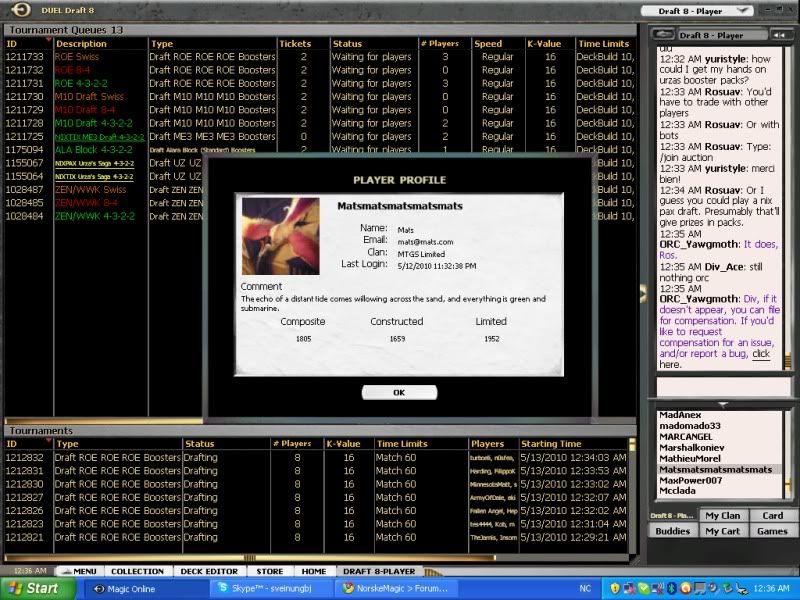
Task: Select the Games button
Action: [772, 531]
